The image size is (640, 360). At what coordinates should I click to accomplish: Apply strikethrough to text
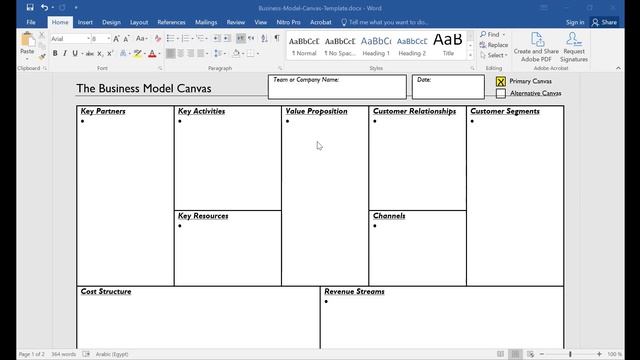[x=90, y=53]
